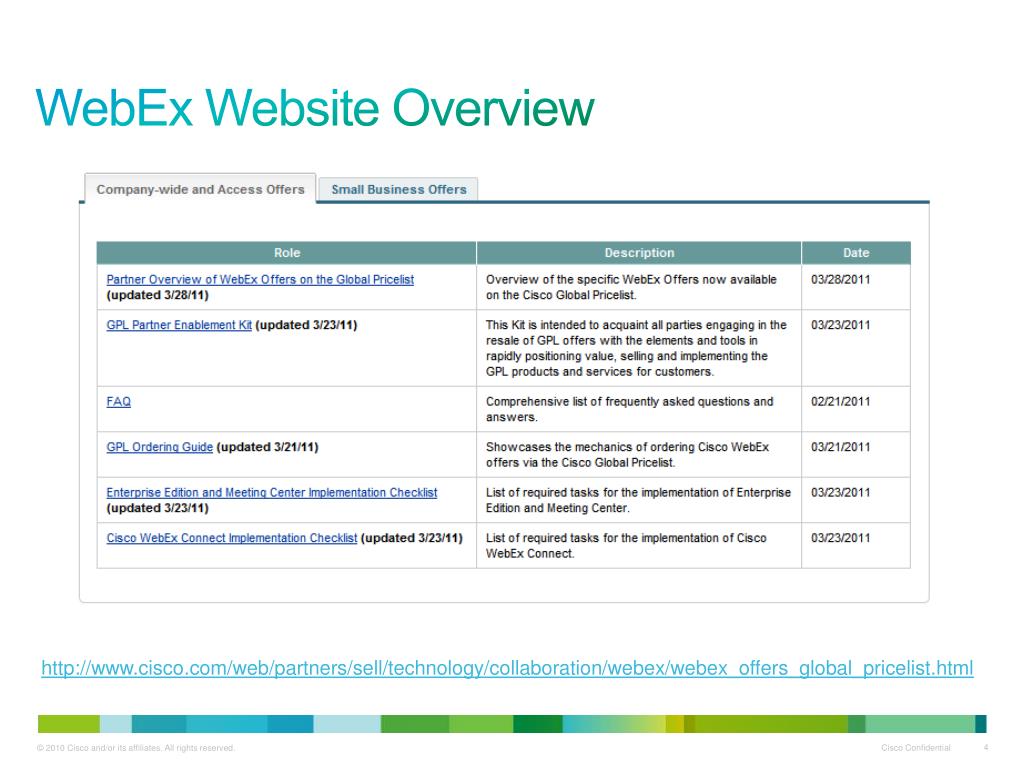Viewport: 1024px width, 768px height.
Task: Open the GPL Ordering Guide link
Action: pos(159,447)
